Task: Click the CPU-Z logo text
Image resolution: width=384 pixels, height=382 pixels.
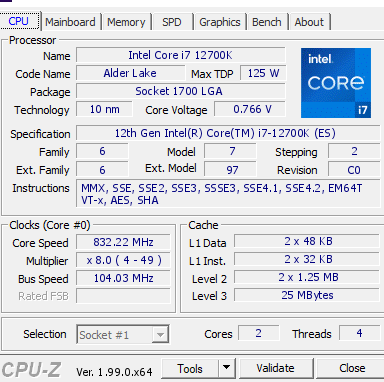Action: [31, 370]
